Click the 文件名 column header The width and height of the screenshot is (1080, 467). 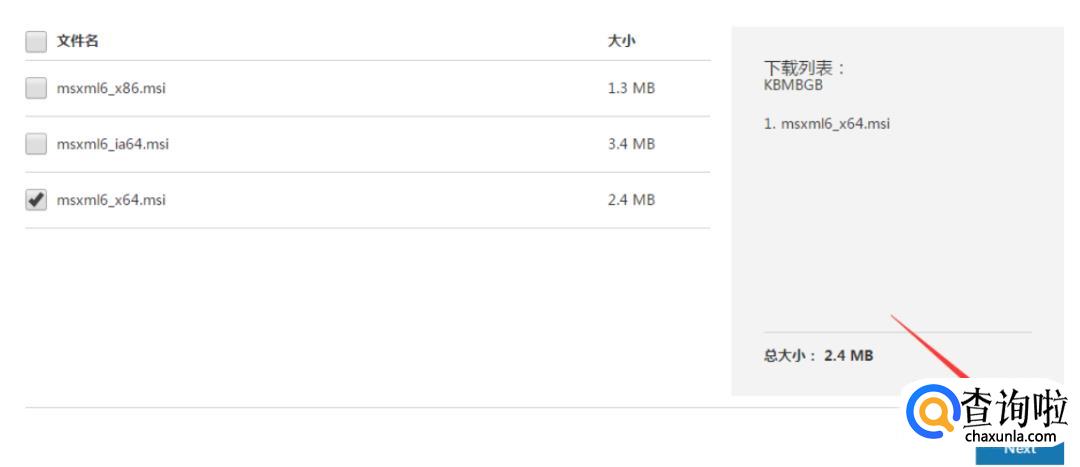coord(77,42)
